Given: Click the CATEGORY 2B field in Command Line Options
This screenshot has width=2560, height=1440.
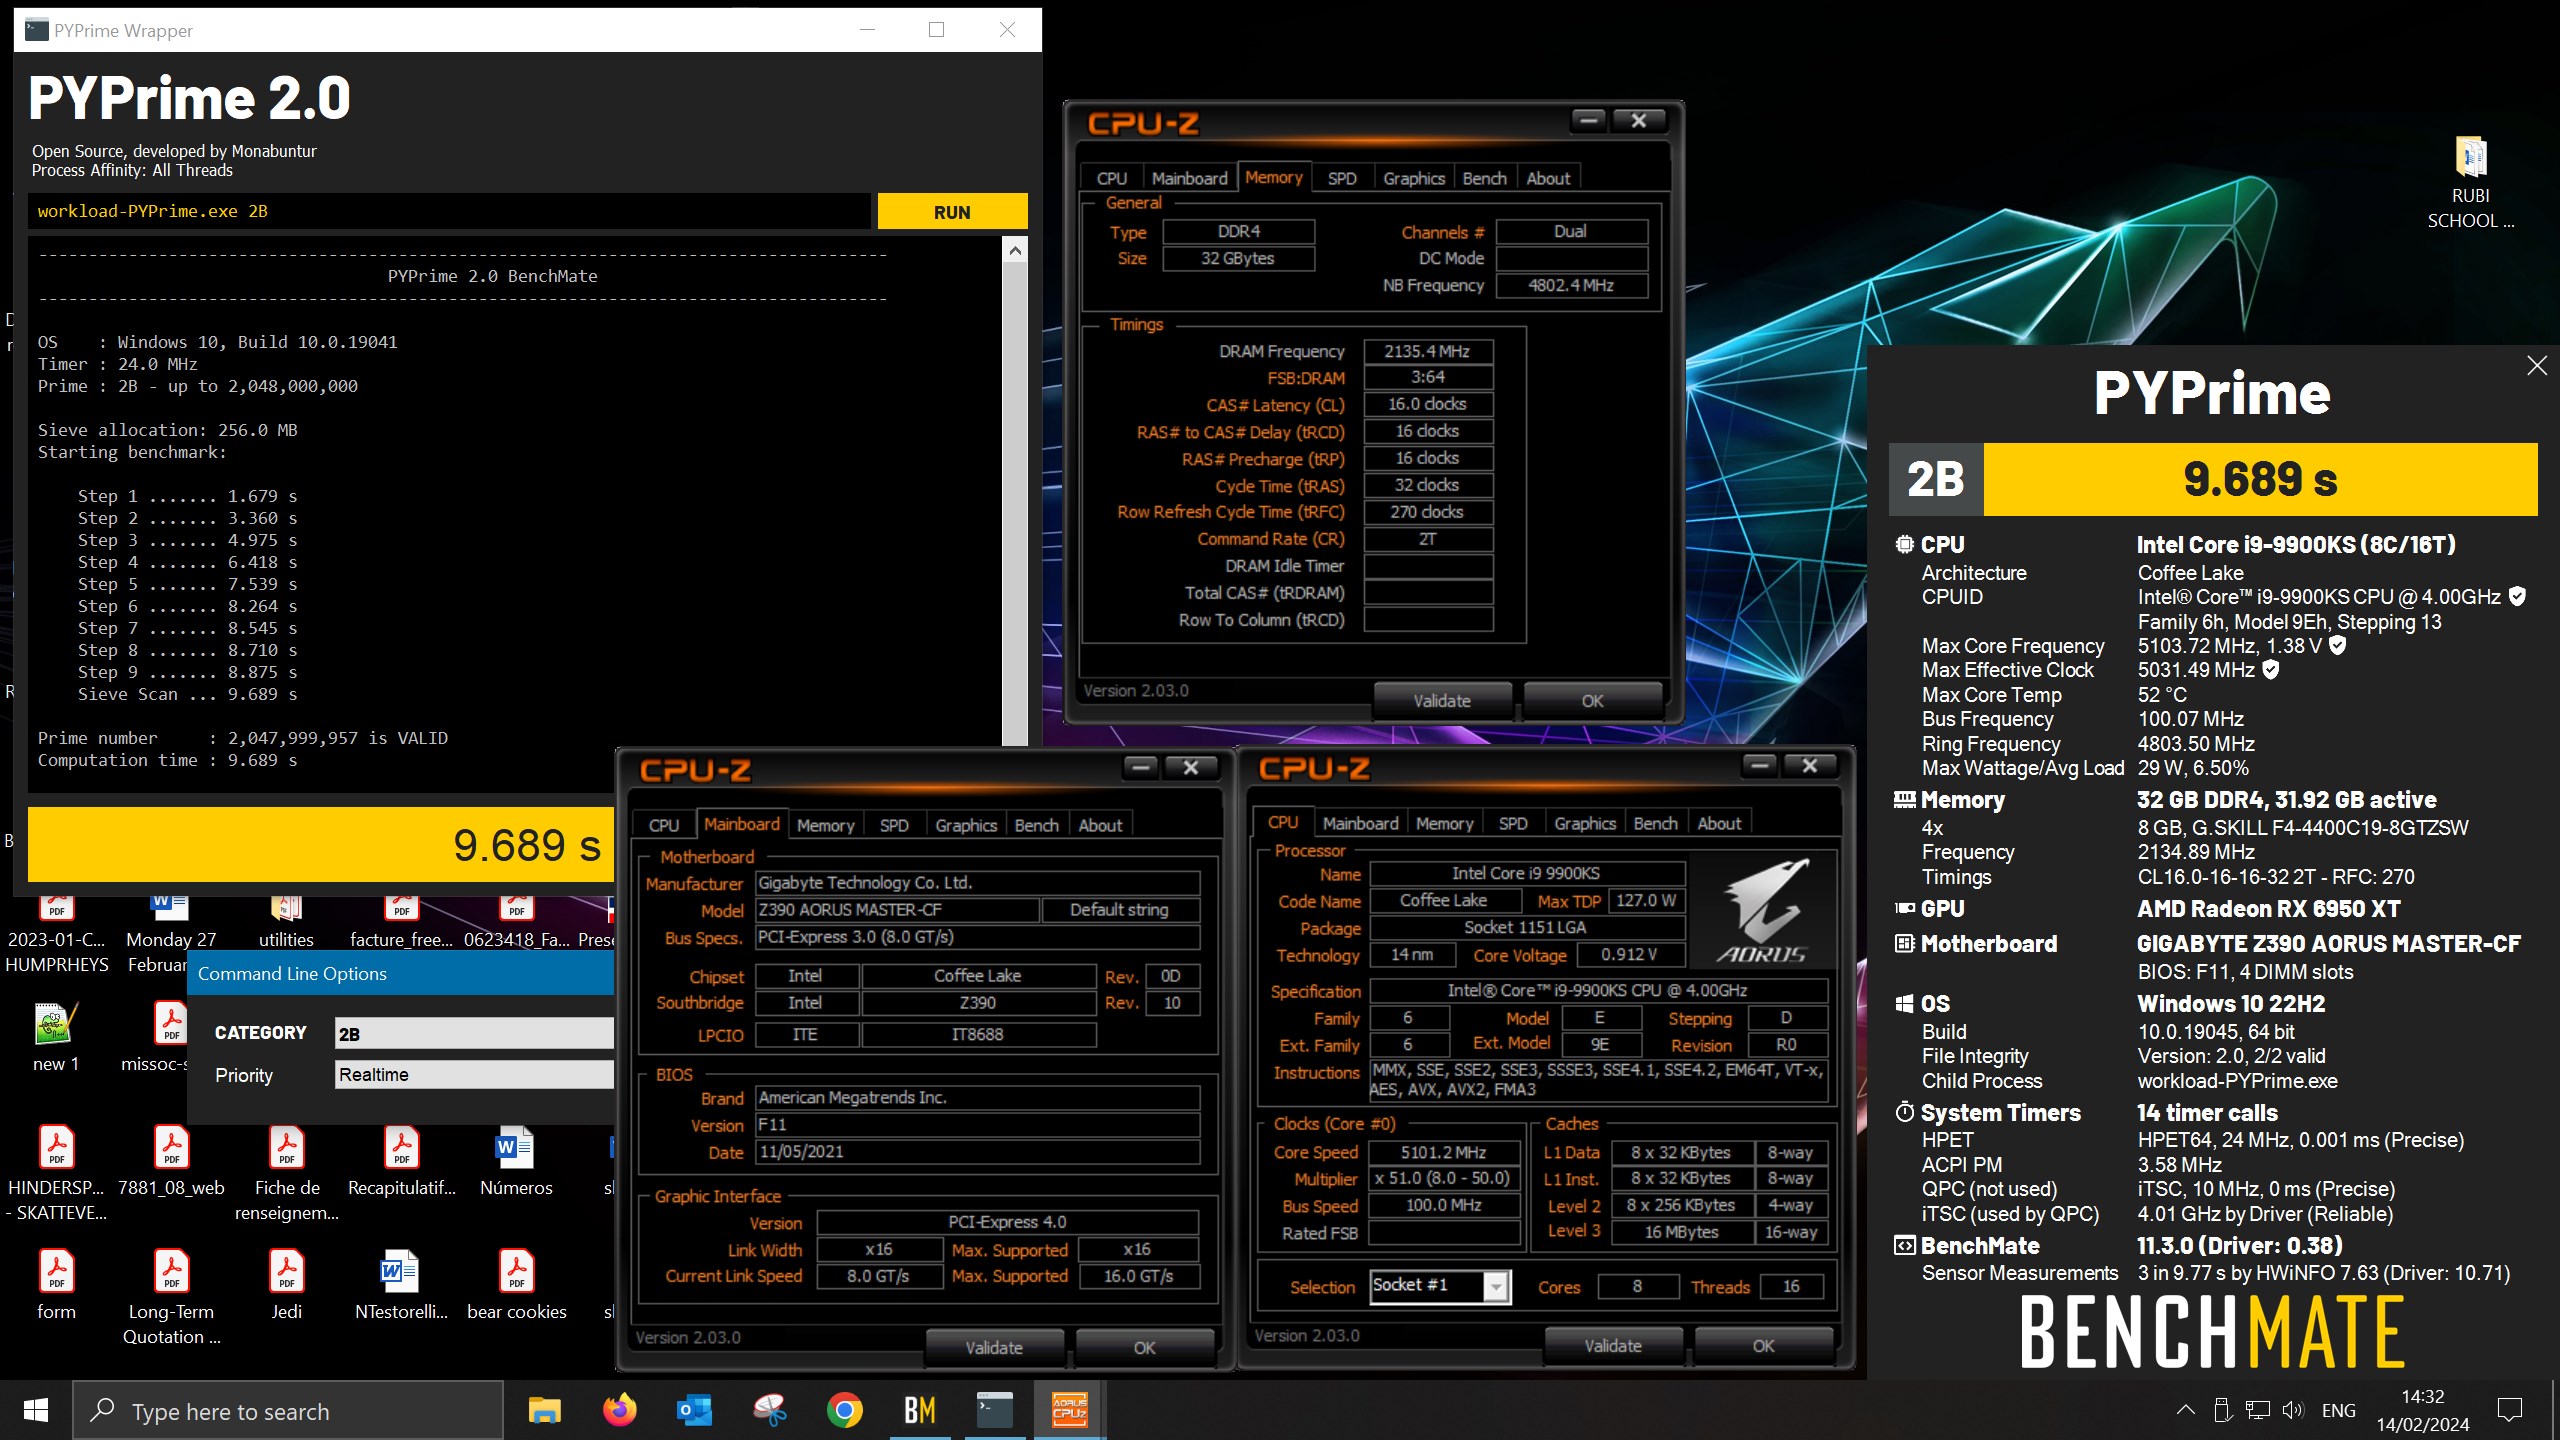Looking at the screenshot, I should tap(474, 1033).
